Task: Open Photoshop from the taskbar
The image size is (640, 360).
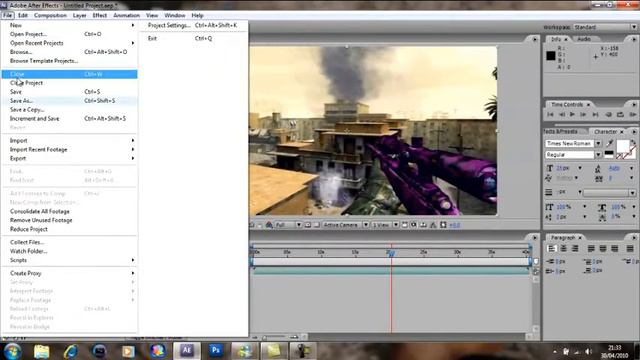Action: click(x=216, y=351)
